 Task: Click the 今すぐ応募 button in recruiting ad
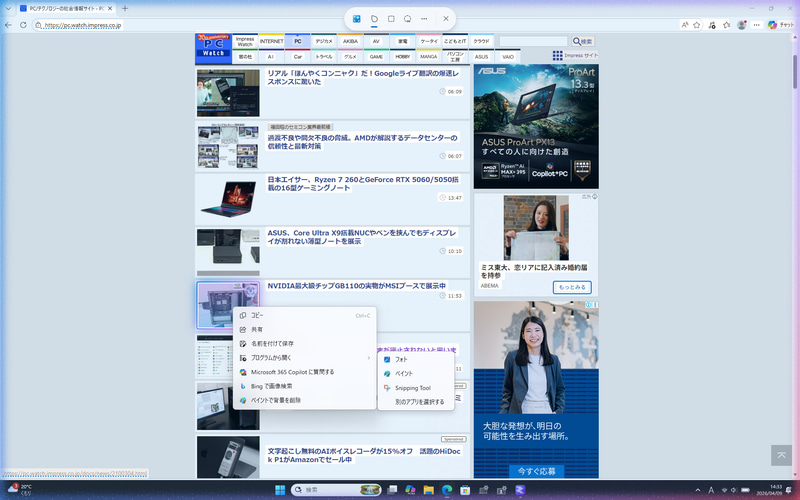[x=536, y=471]
